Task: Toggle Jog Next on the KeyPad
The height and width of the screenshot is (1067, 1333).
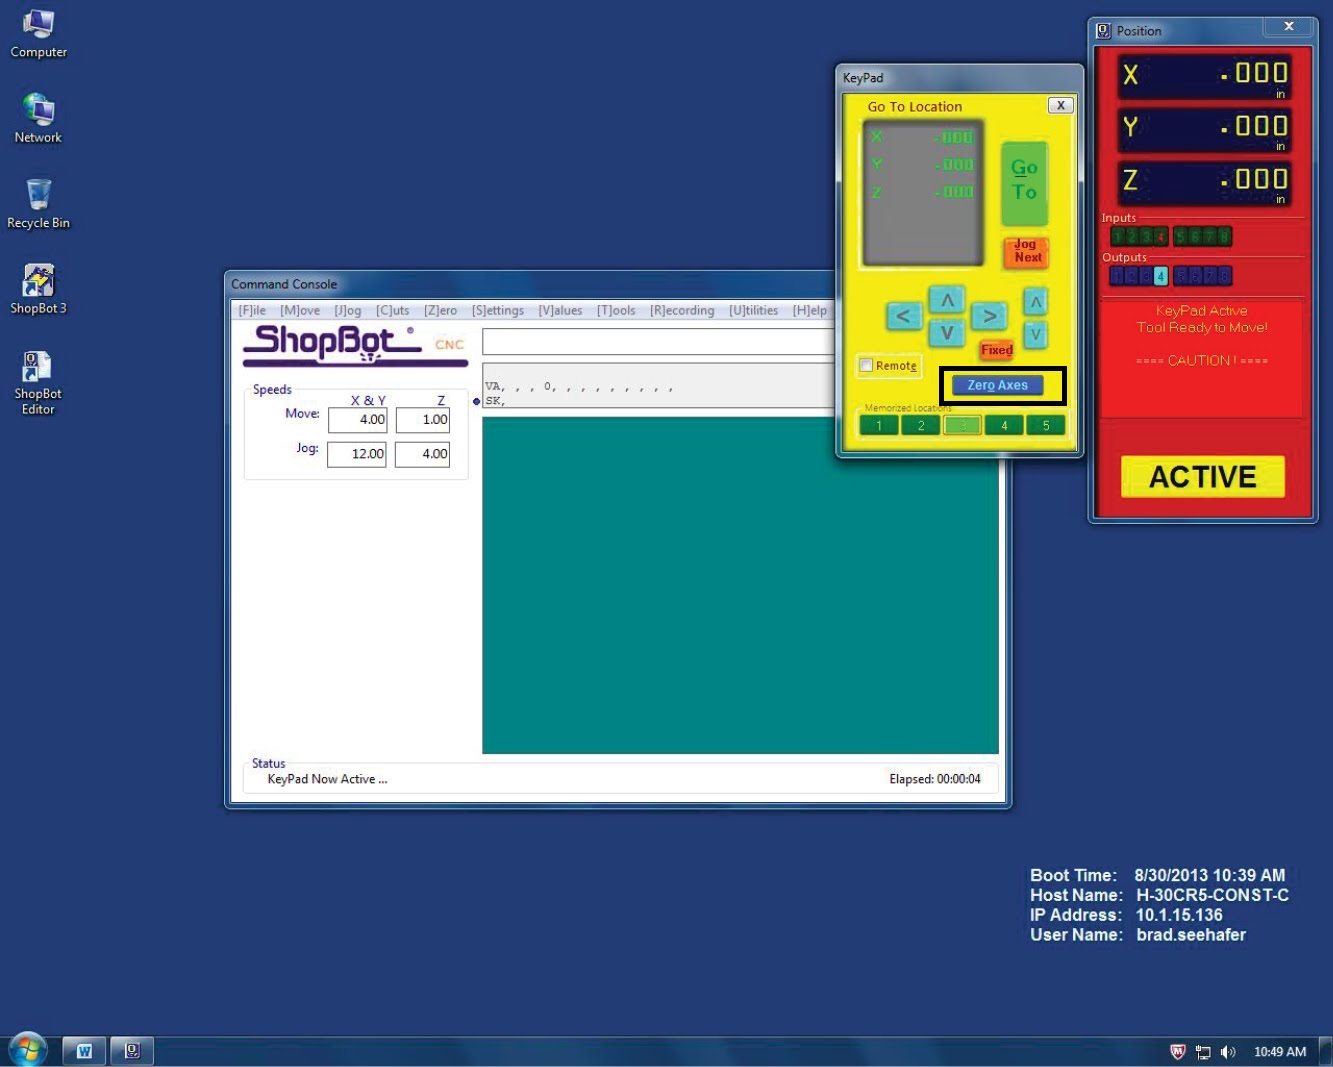Action: [1026, 251]
